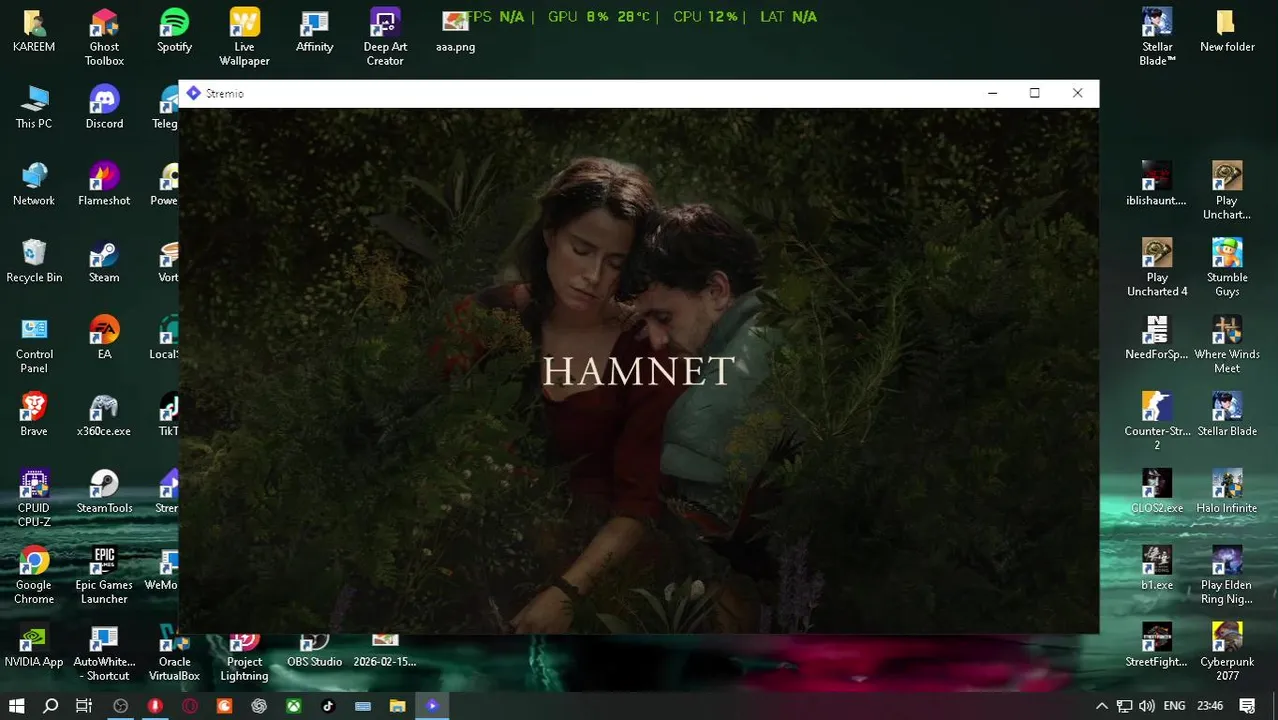
Task: Select the Affinity desktop shortcut
Action: pyautogui.click(x=314, y=31)
